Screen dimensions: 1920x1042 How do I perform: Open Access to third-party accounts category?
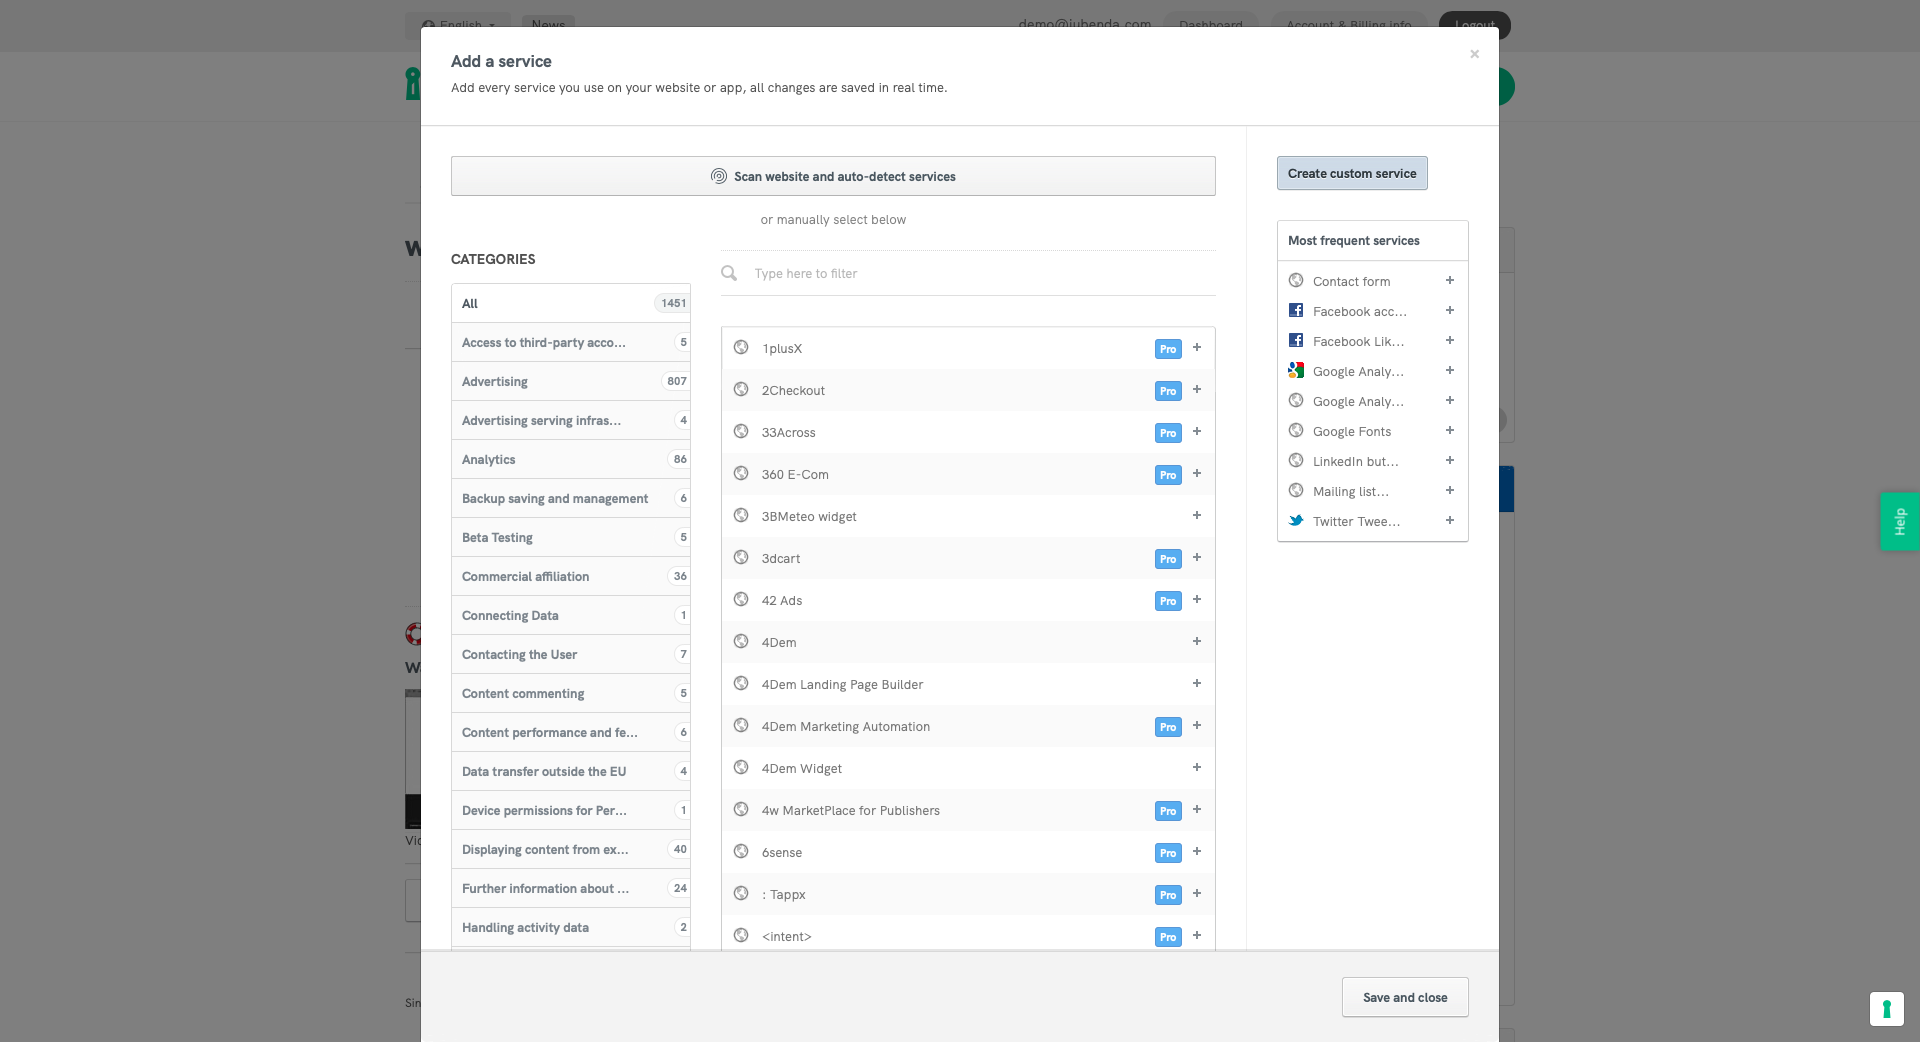pyautogui.click(x=571, y=342)
